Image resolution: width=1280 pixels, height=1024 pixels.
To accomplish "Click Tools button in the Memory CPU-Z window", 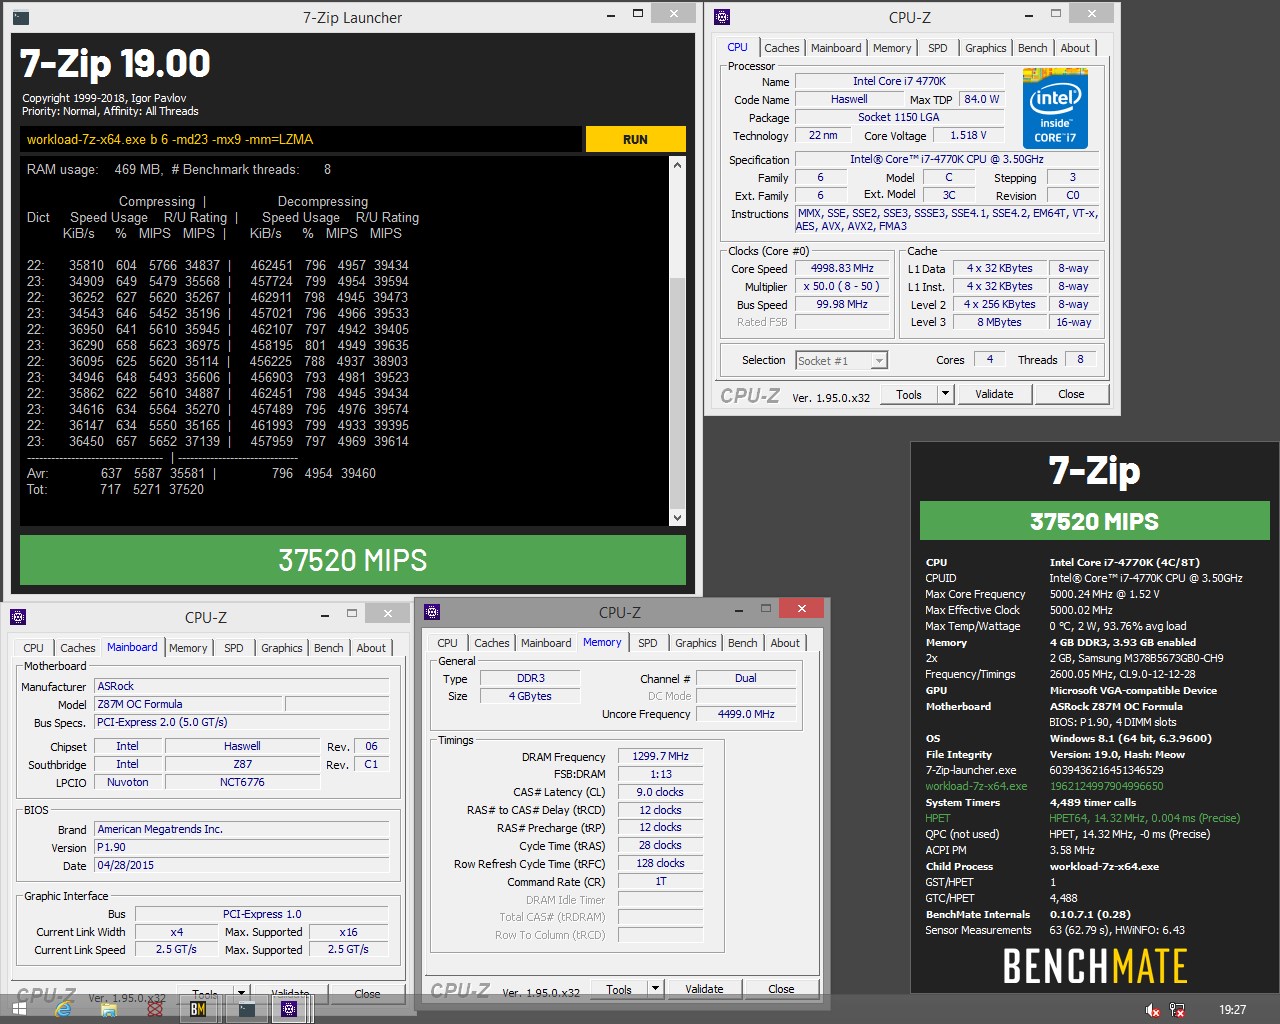I will point(619,989).
